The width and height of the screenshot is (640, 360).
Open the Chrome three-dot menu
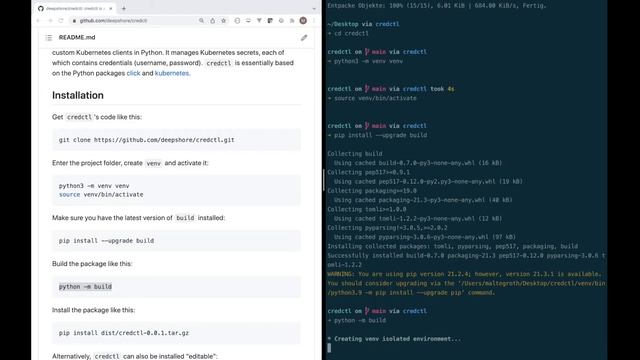coord(314,20)
